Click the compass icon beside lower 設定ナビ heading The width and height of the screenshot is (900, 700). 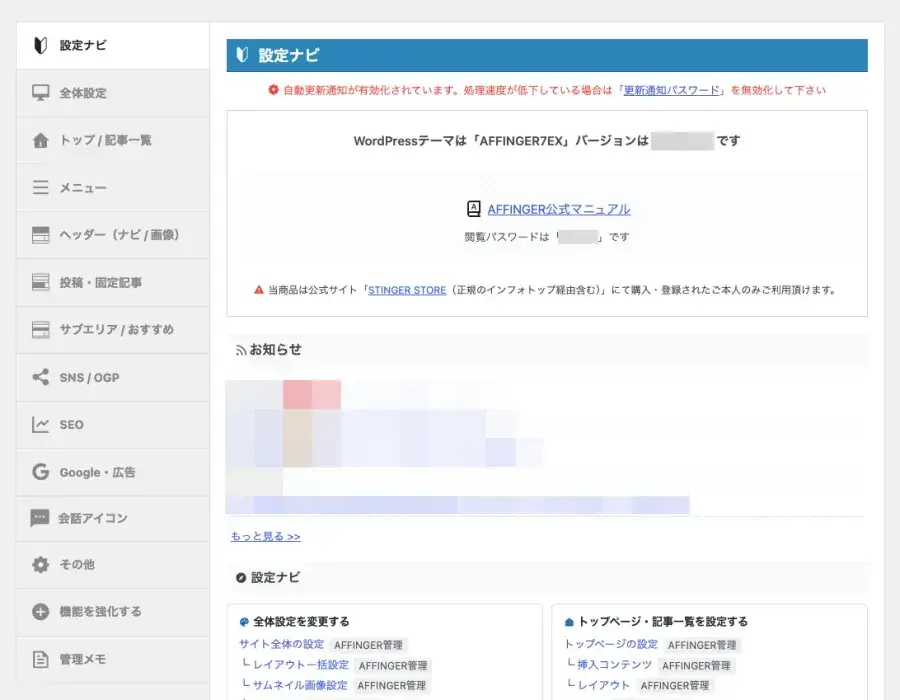point(241,578)
